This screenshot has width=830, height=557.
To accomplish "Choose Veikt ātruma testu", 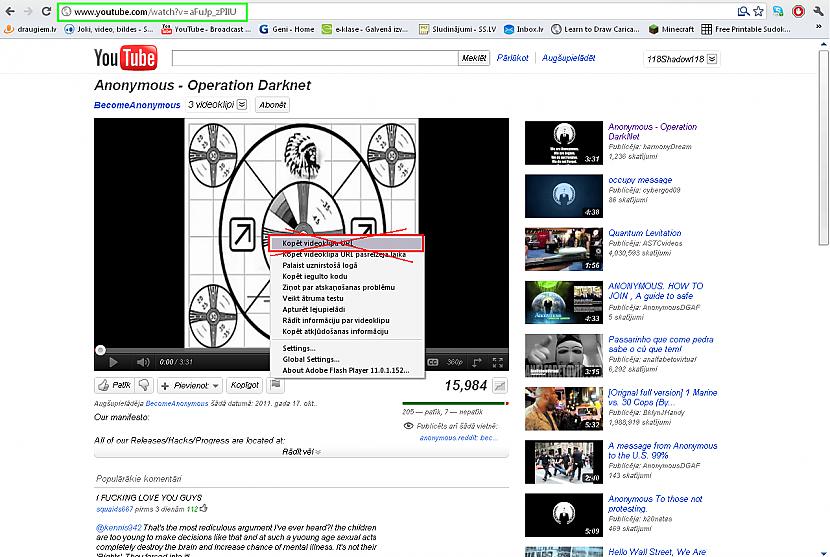I will pyautogui.click(x=346, y=299).
